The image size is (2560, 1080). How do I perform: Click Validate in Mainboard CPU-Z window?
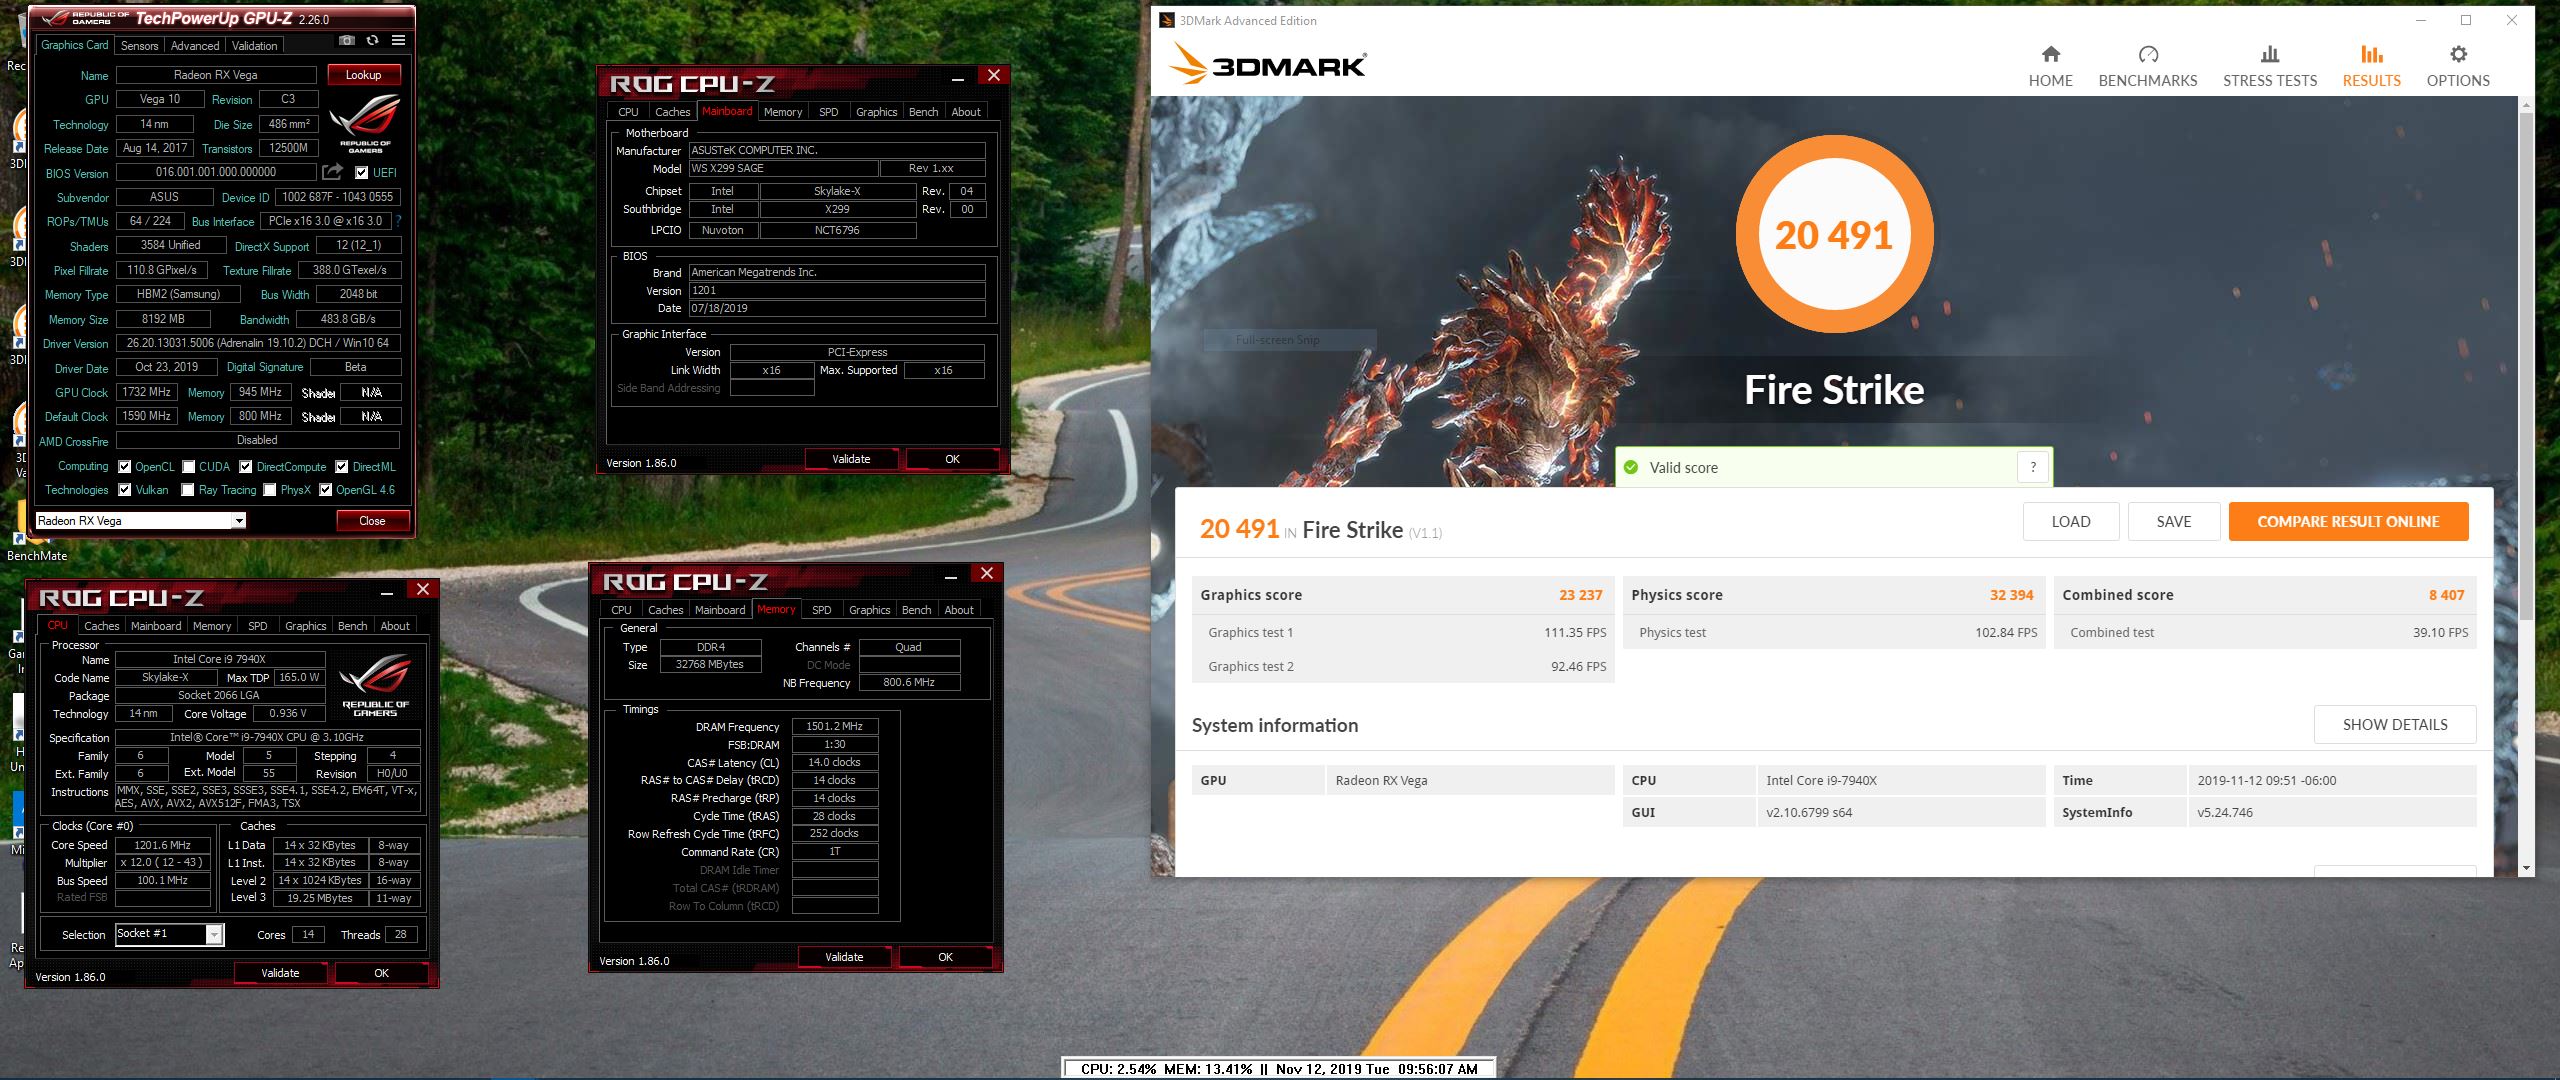tap(851, 459)
